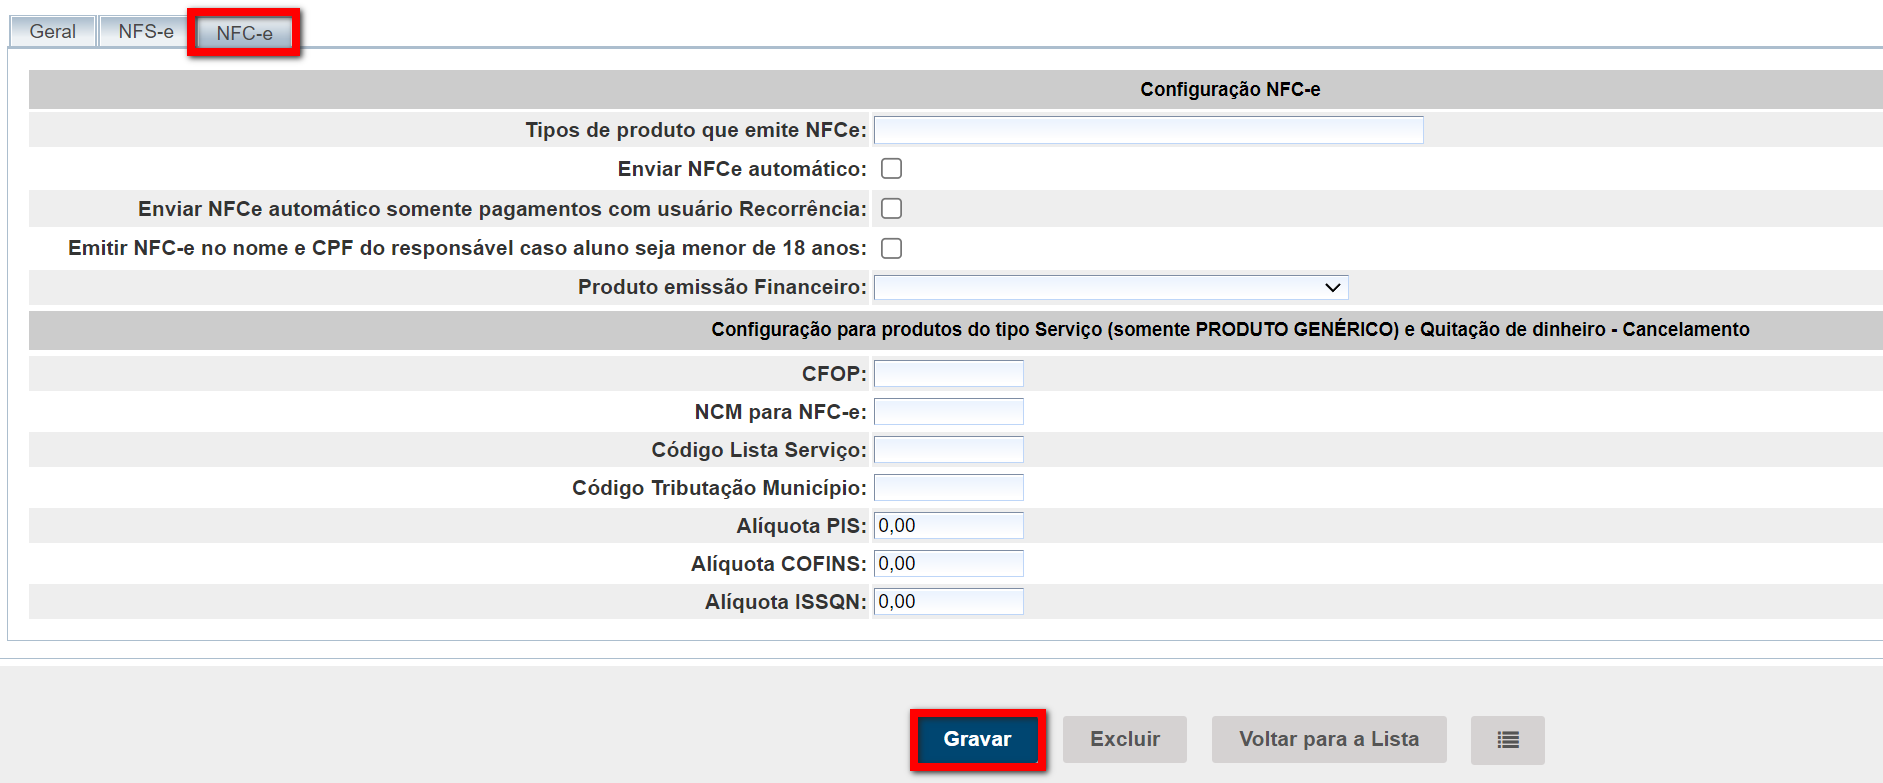The width and height of the screenshot is (1883, 783).
Task: Open the NFS-e tab
Action: (145, 32)
